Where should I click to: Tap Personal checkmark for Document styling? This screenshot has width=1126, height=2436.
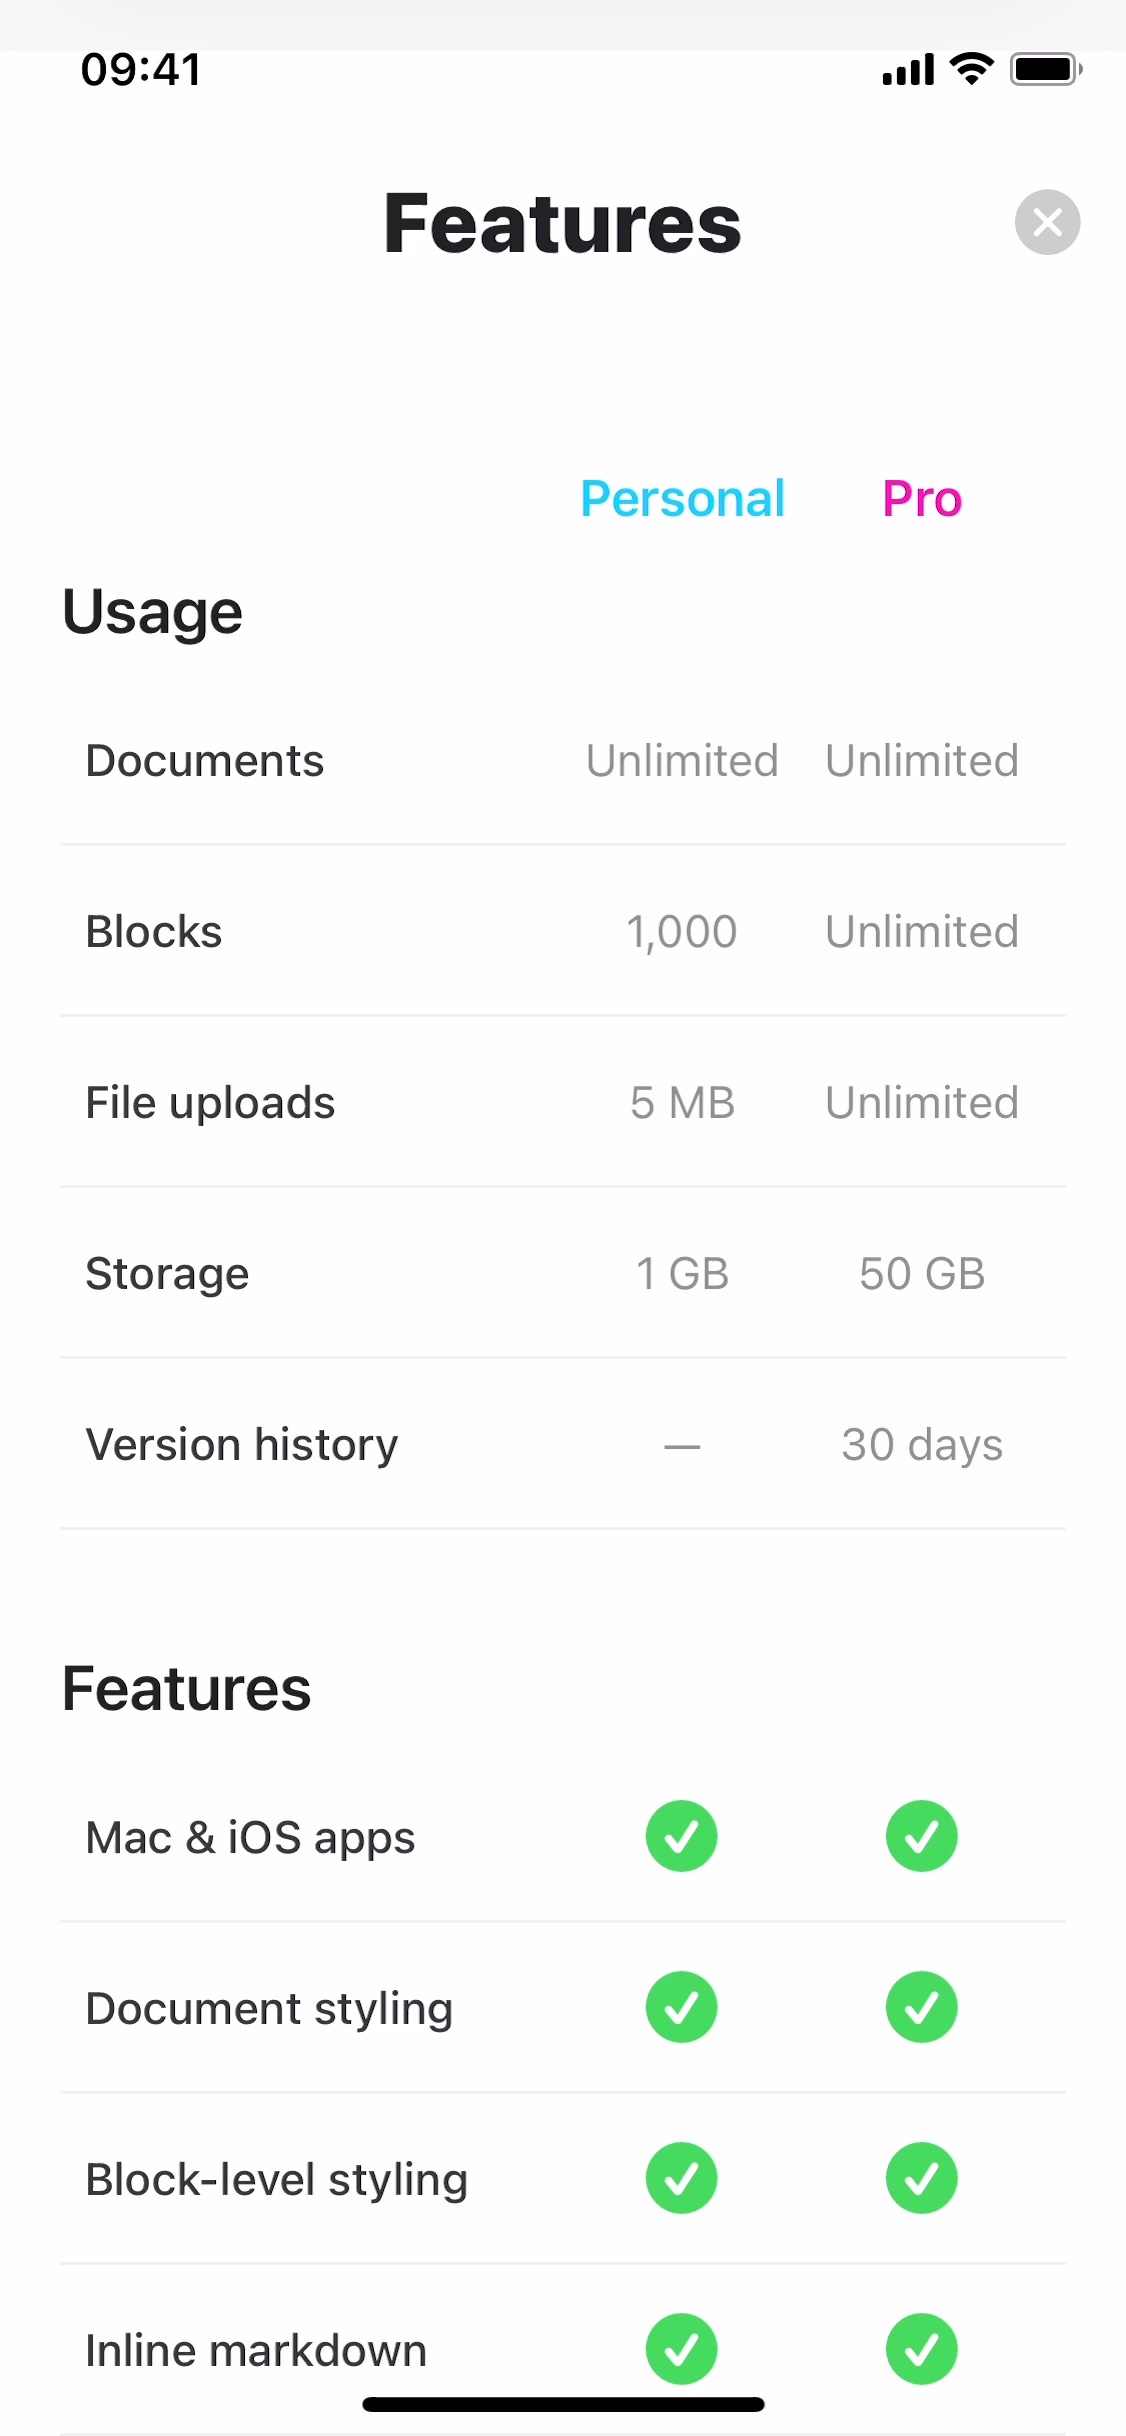click(682, 2007)
